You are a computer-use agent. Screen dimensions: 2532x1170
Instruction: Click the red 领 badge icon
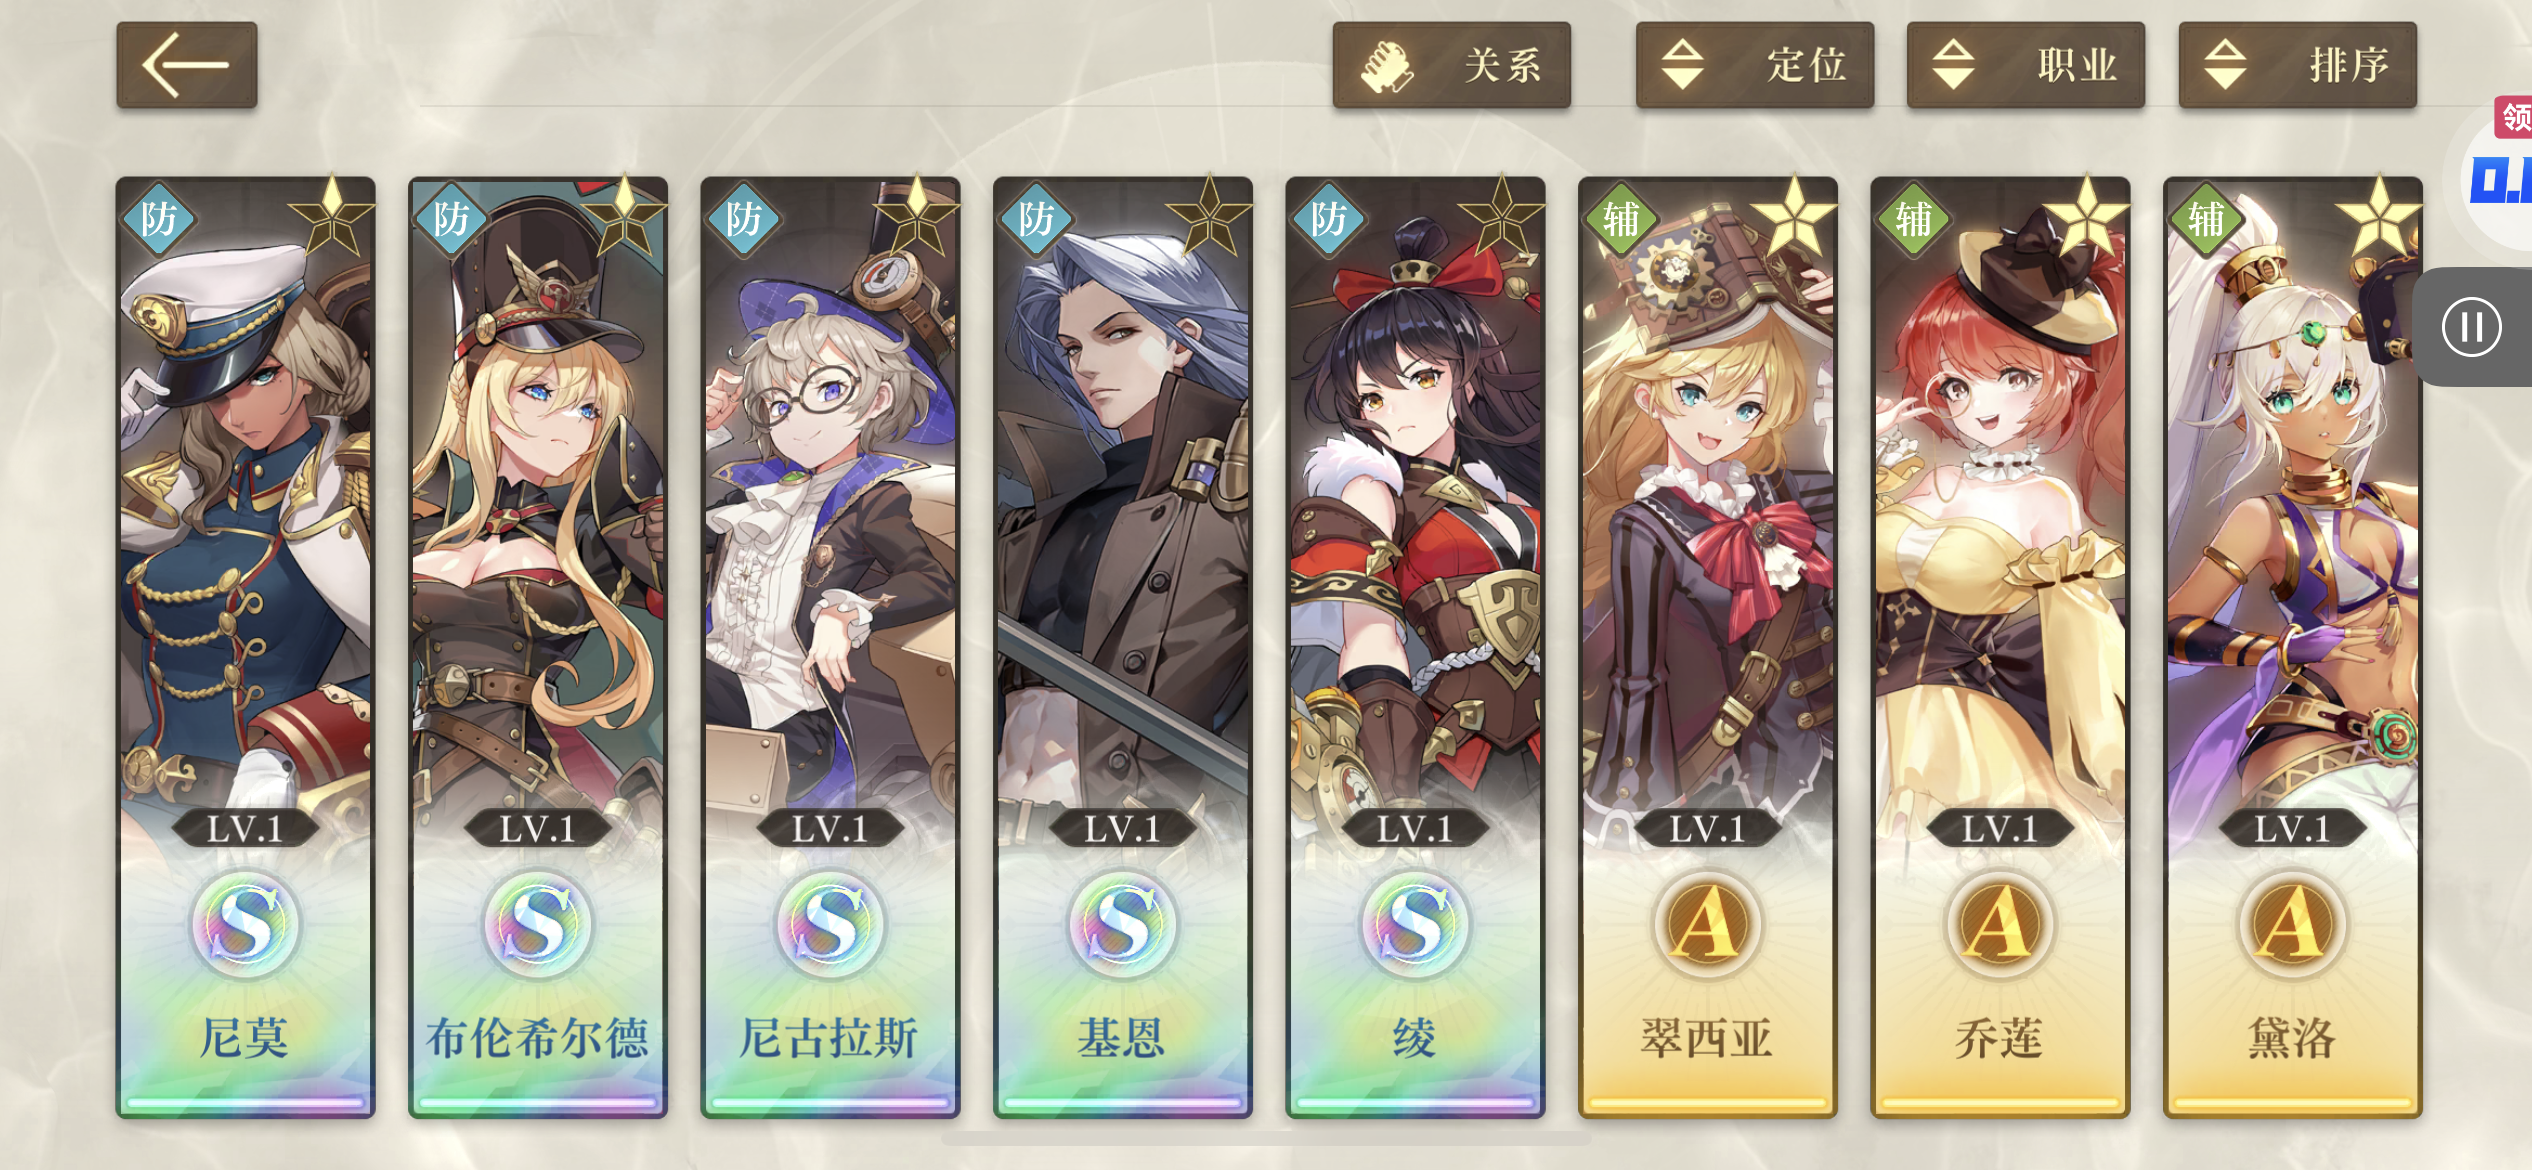click(x=2514, y=118)
